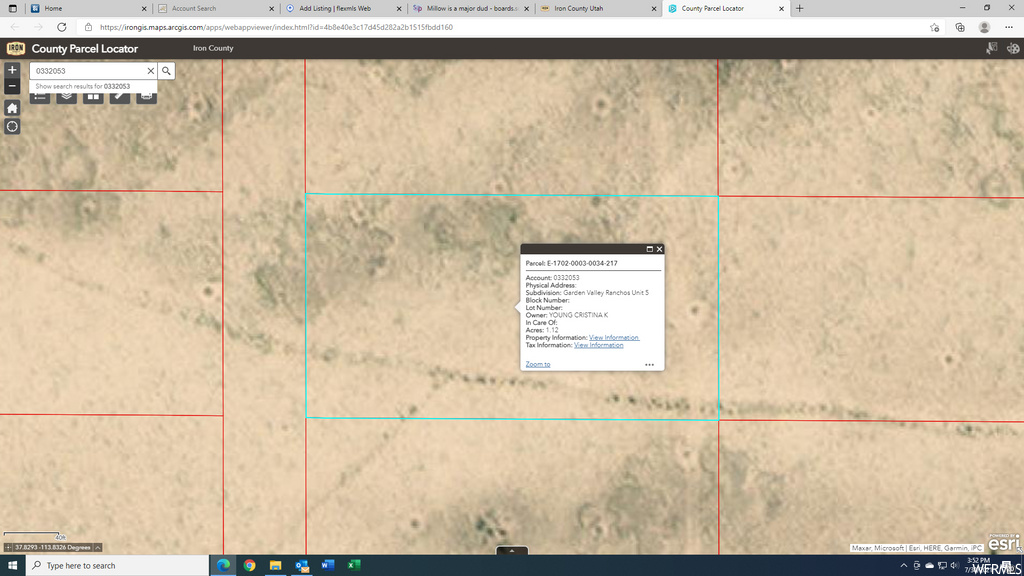Viewport: 1024px width, 576px height.
Task: Open the popup's three-dot actions menu
Action: point(649,365)
